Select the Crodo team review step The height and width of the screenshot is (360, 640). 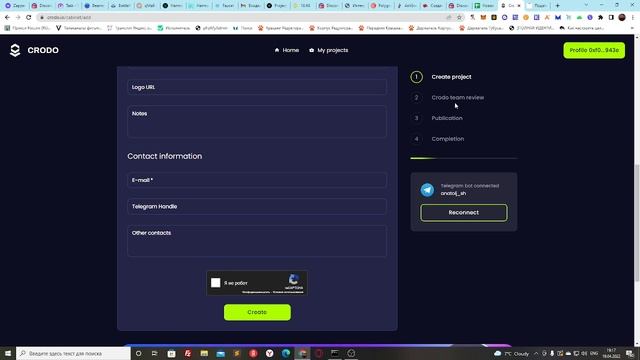pyautogui.click(x=447, y=98)
